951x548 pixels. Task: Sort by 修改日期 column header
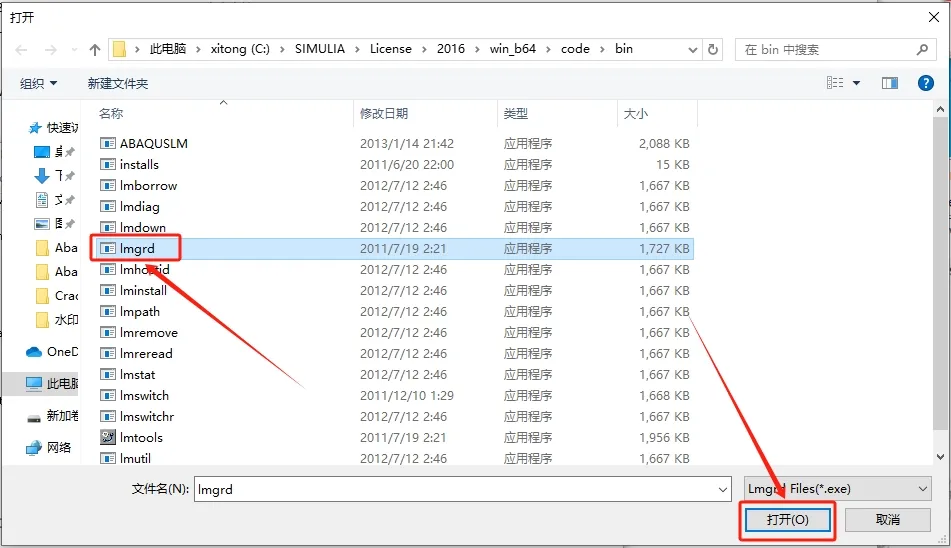tap(384, 113)
